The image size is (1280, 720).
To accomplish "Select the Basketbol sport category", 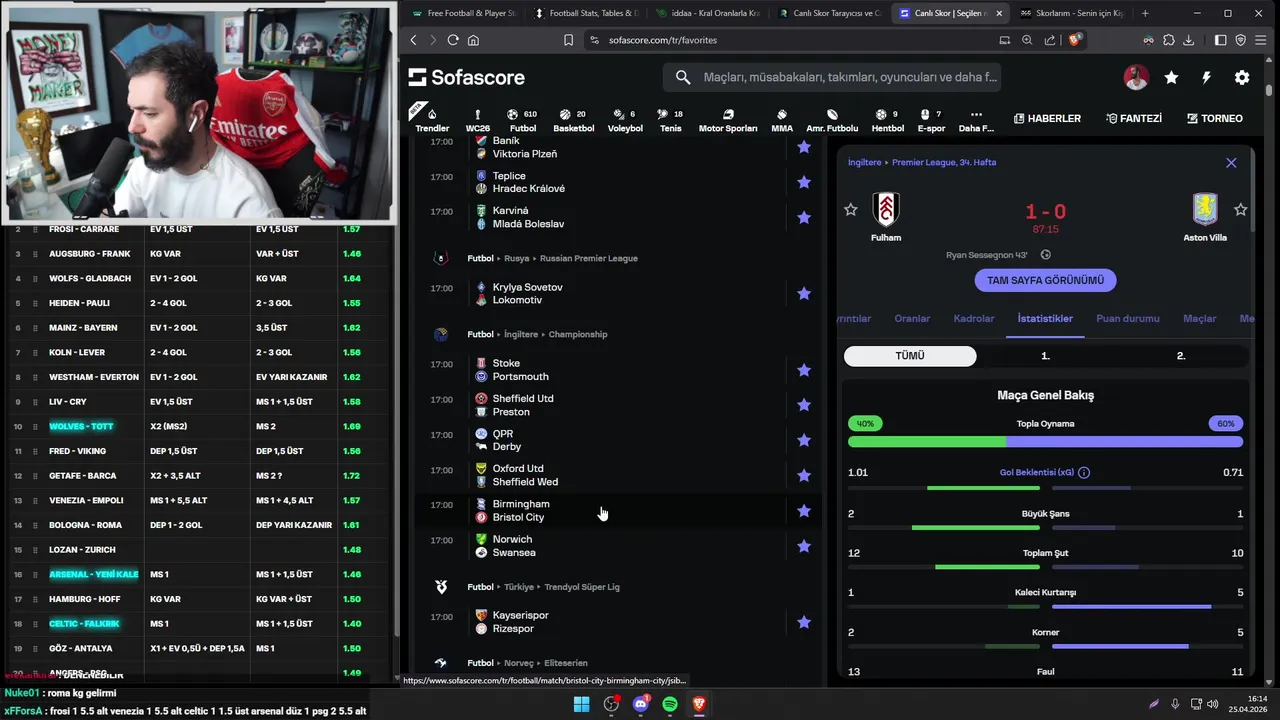I will point(574,120).
